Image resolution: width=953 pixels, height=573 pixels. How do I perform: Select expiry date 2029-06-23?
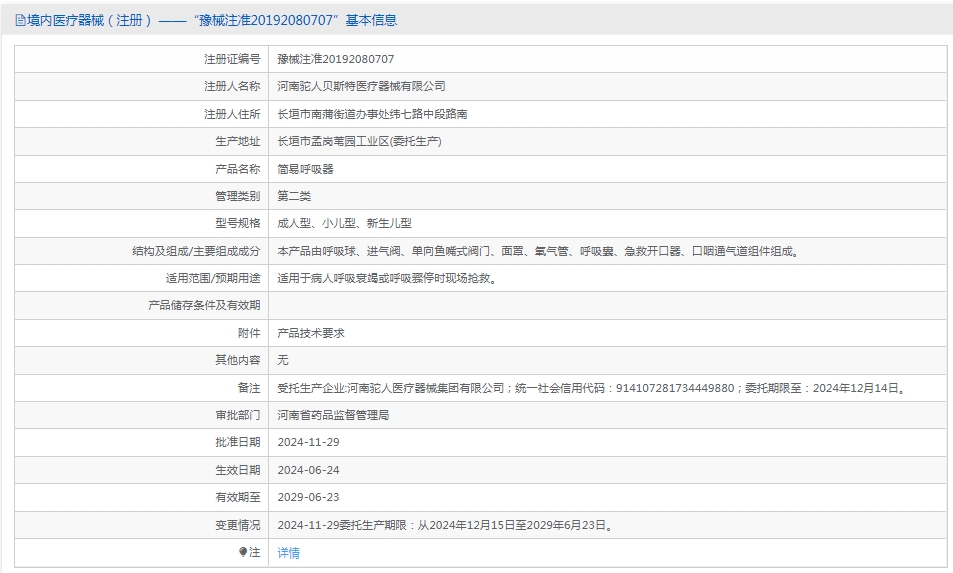coord(308,497)
